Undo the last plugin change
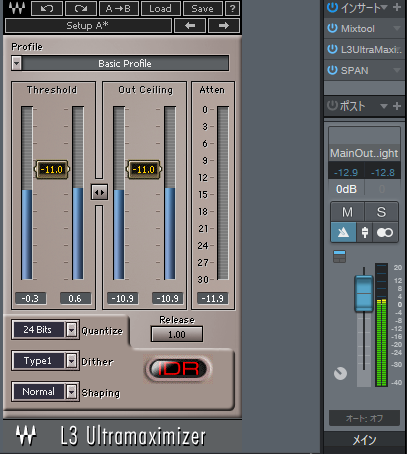 pos(47,8)
